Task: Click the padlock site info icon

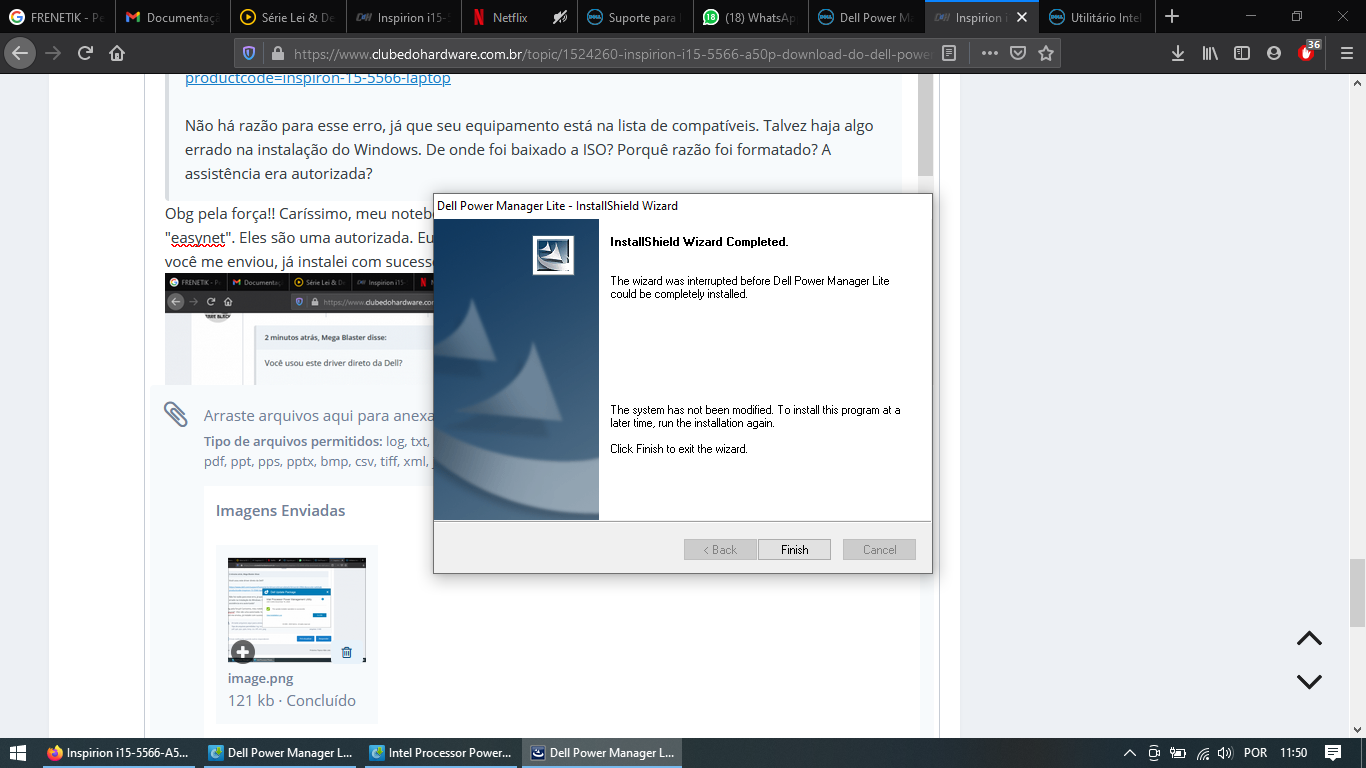Action: click(x=276, y=53)
